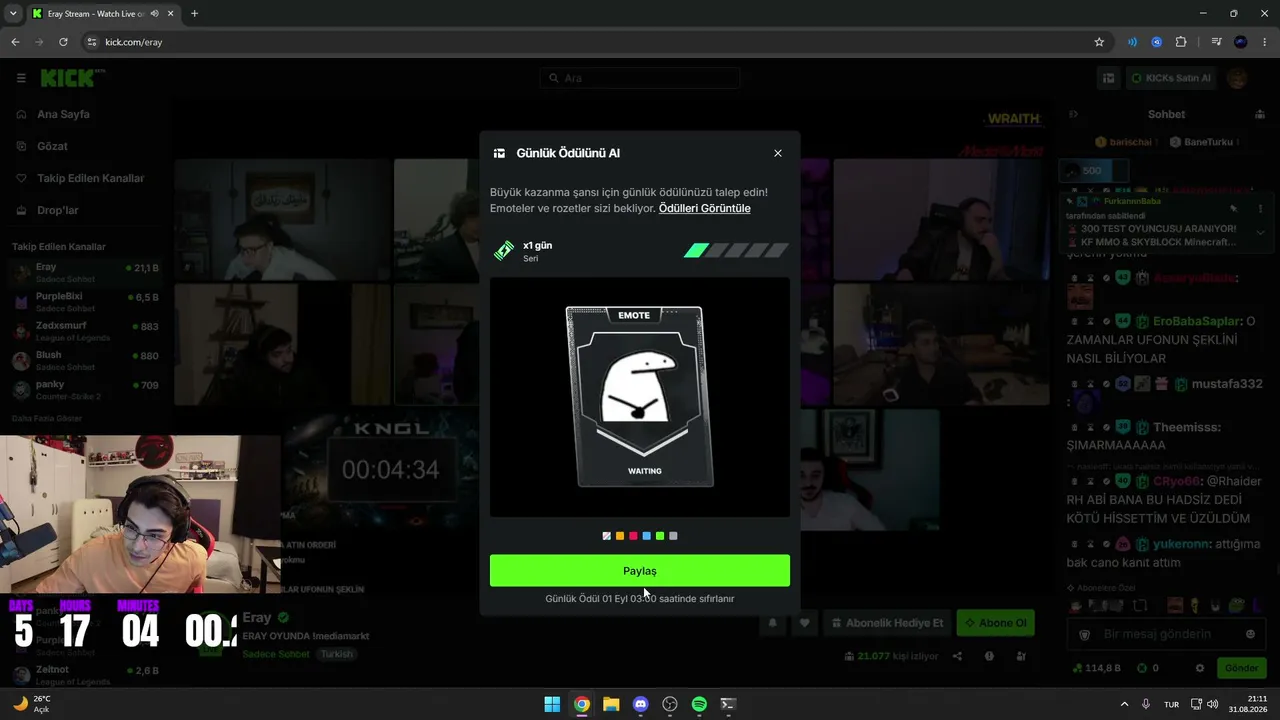This screenshot has height=720, width=1280.
Task: Open the Blush channel in followed list
Action: (87, 360)
